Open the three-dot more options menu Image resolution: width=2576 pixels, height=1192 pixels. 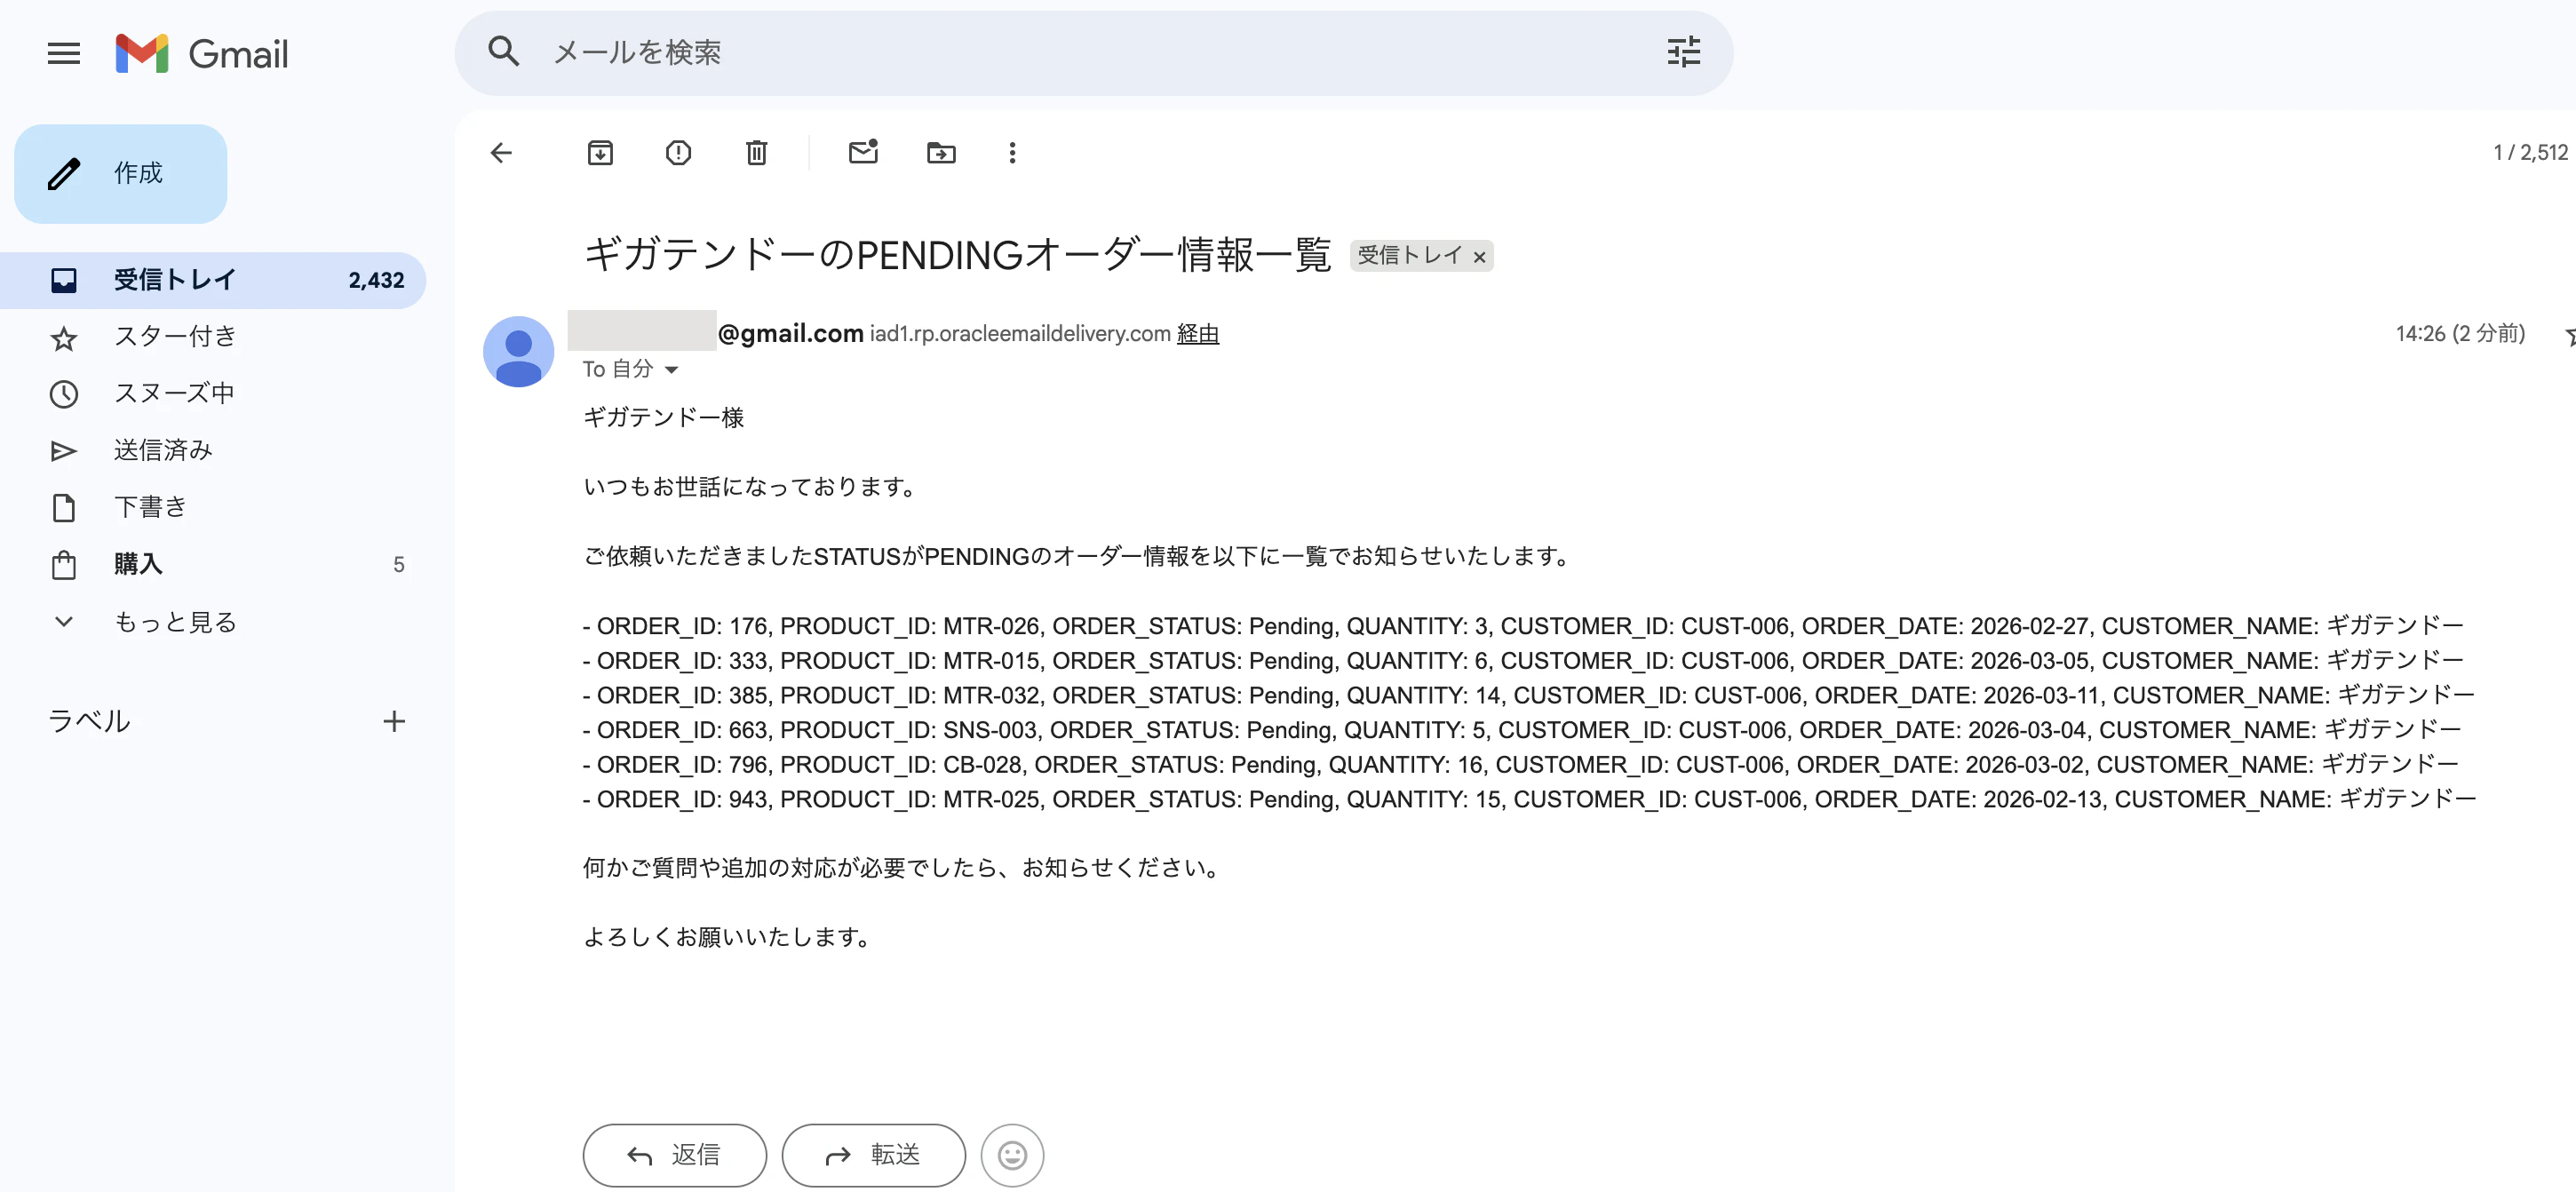1012,153
